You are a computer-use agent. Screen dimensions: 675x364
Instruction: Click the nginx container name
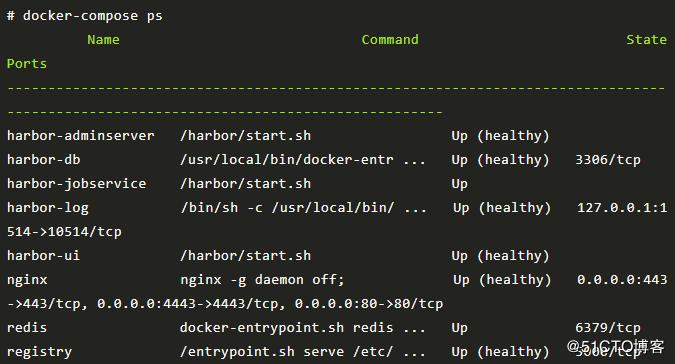[27, 280]
